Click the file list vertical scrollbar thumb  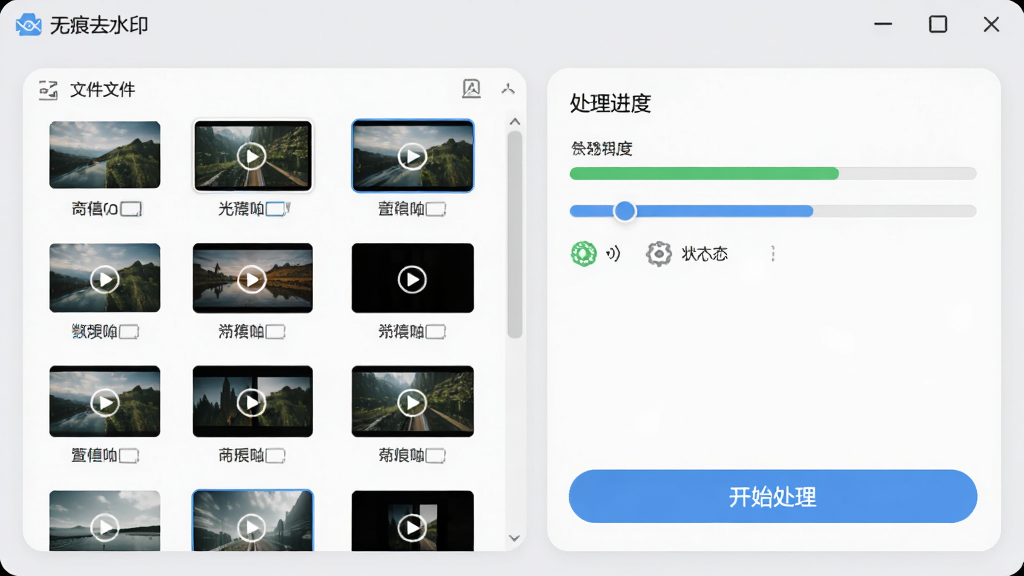pos(515,234)
